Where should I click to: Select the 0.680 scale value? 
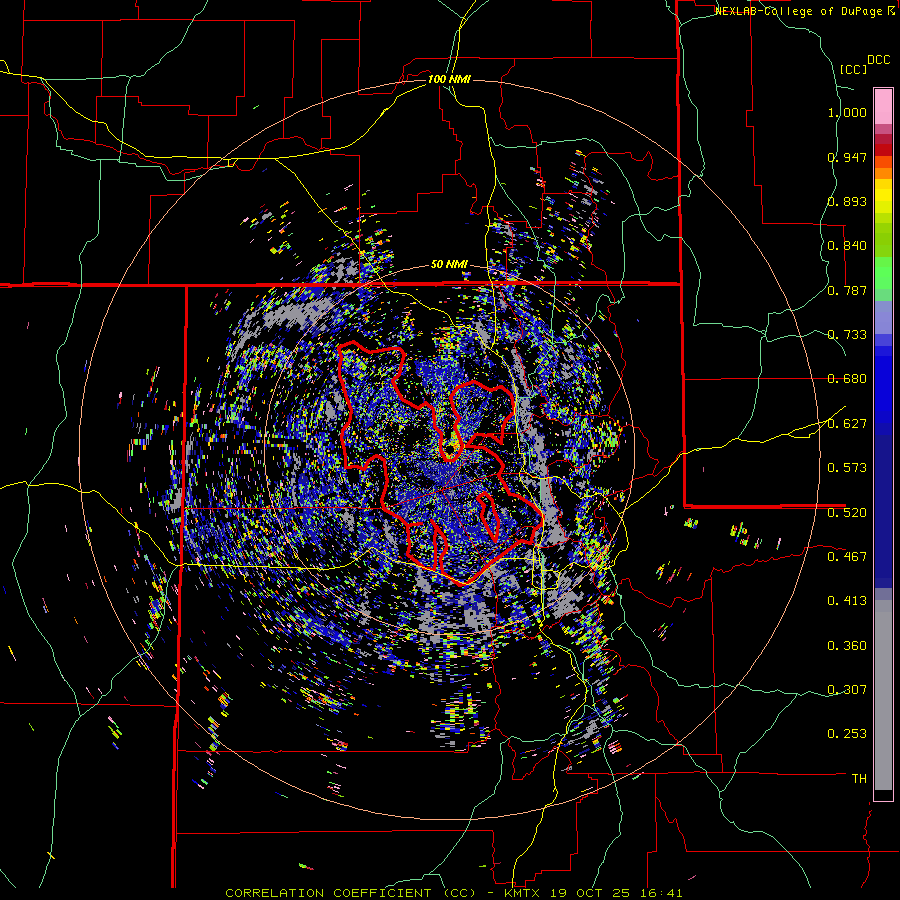(x=847, y=379)
